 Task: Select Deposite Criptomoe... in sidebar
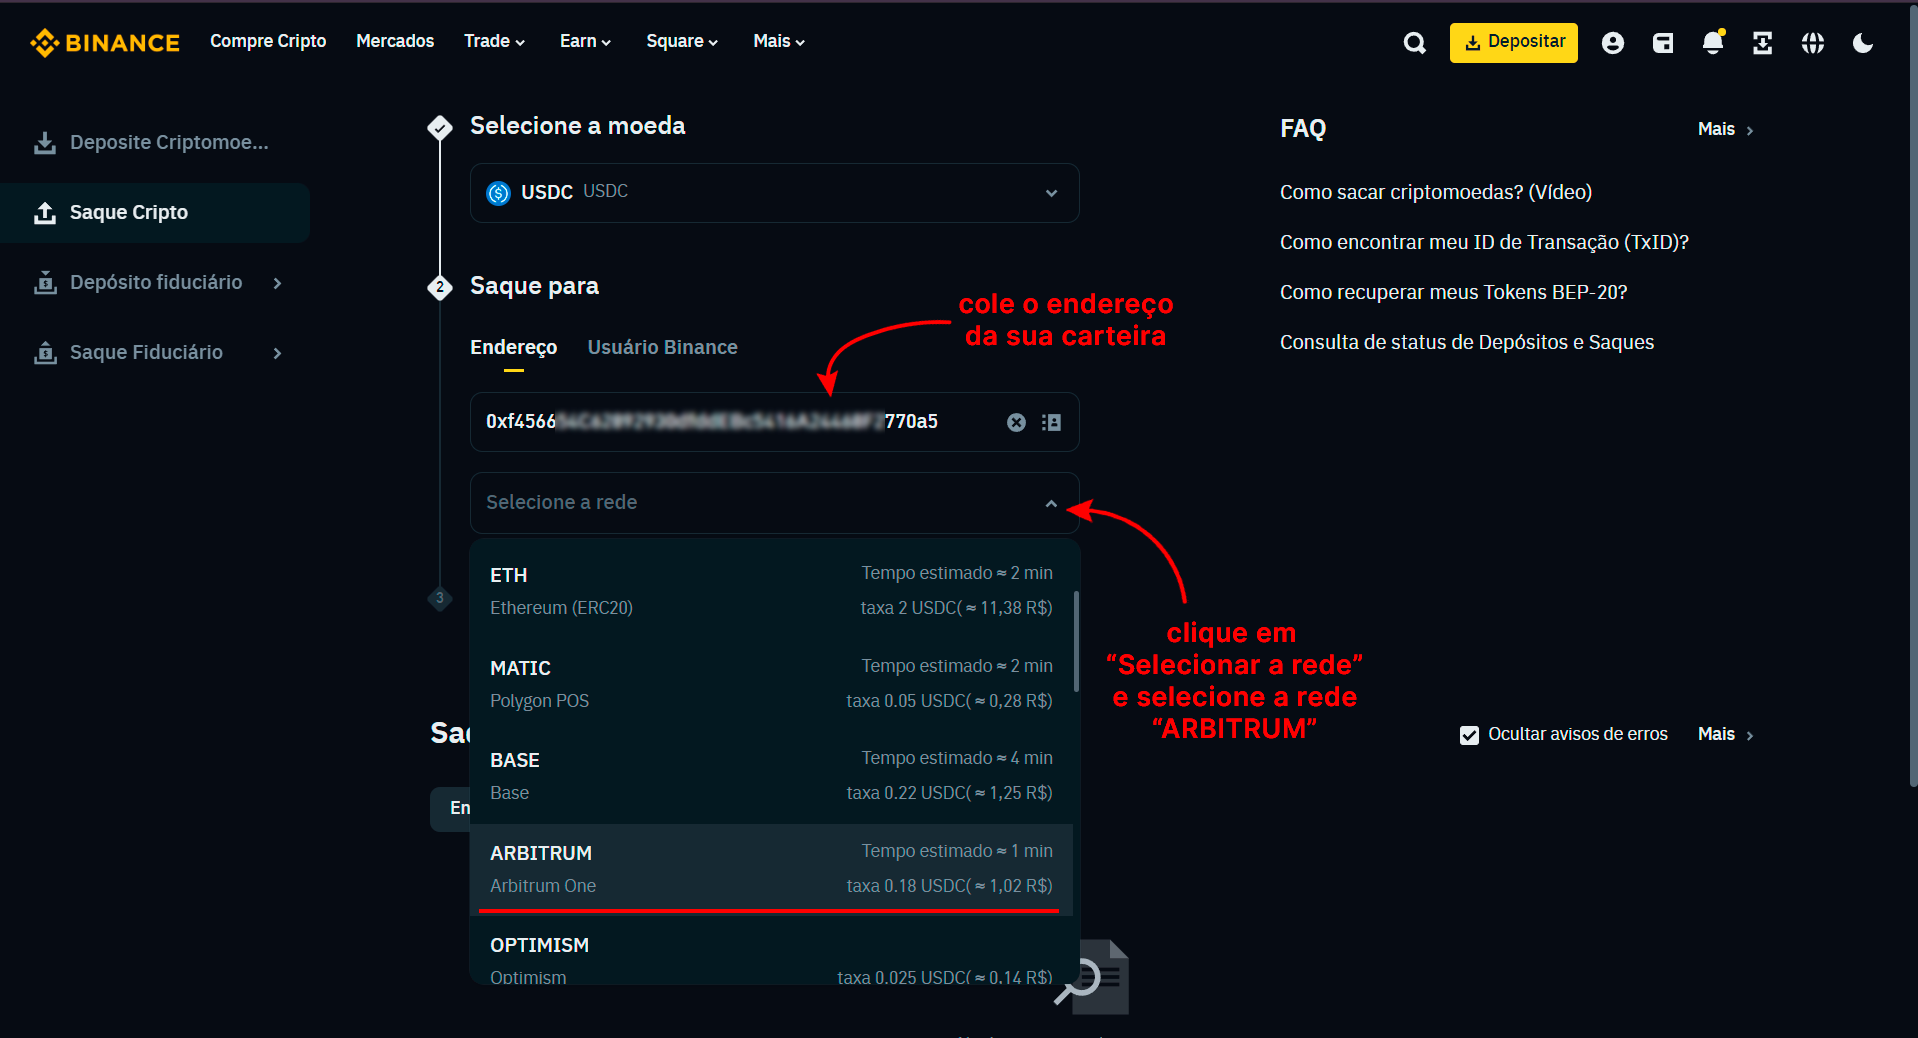pyautogui.click(x=155, y=143)
